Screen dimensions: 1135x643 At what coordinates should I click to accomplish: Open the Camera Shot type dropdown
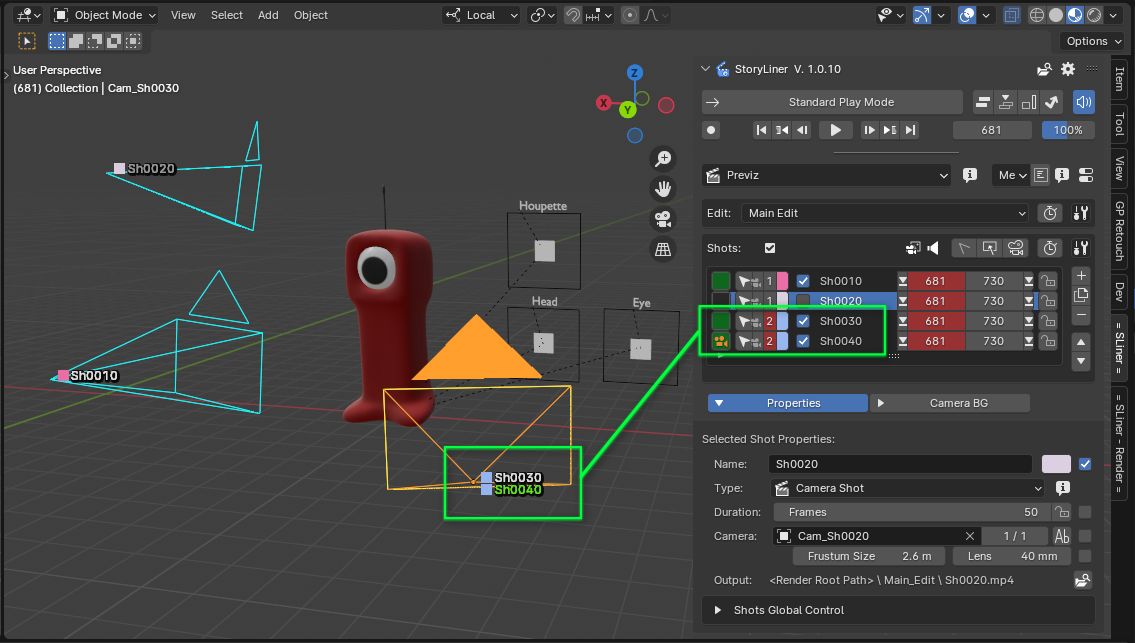coord(909,488)
